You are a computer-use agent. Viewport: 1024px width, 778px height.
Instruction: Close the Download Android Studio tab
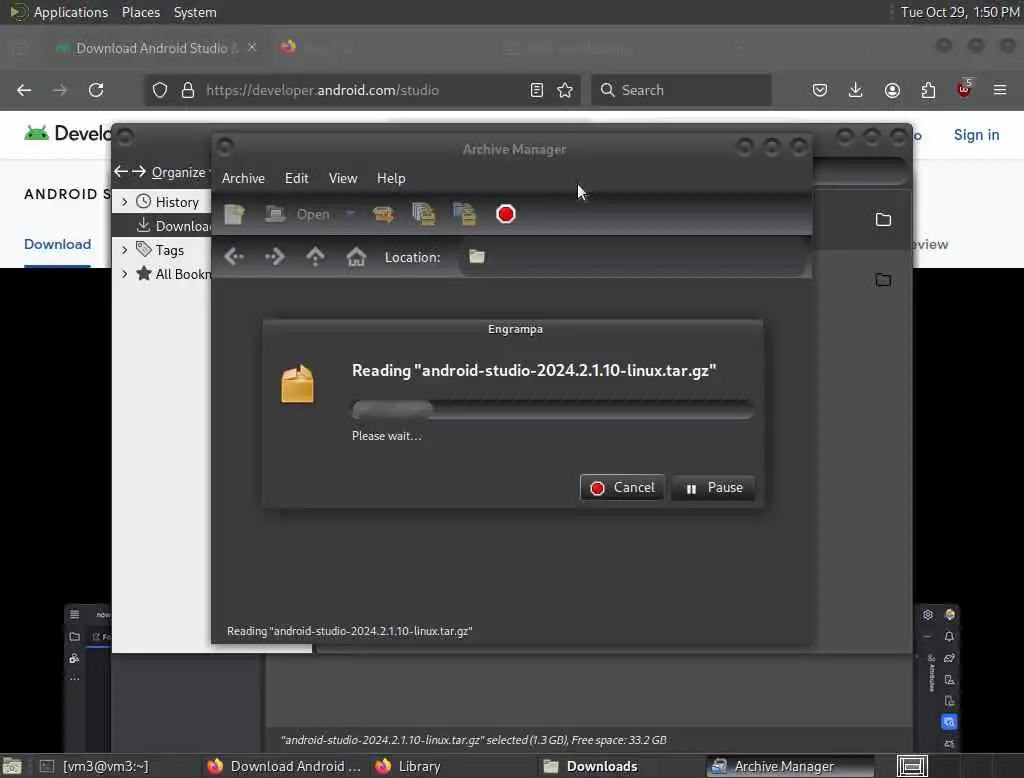pos(252,47)
